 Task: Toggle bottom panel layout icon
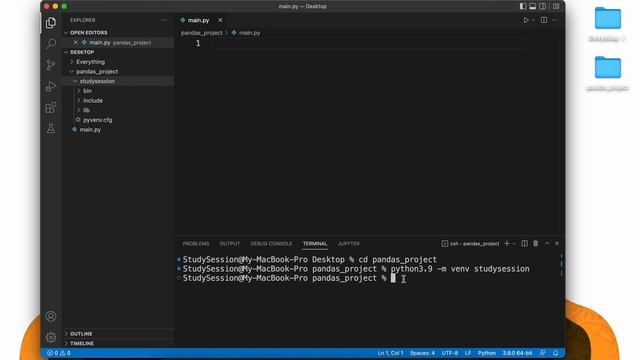pos(533,6)
